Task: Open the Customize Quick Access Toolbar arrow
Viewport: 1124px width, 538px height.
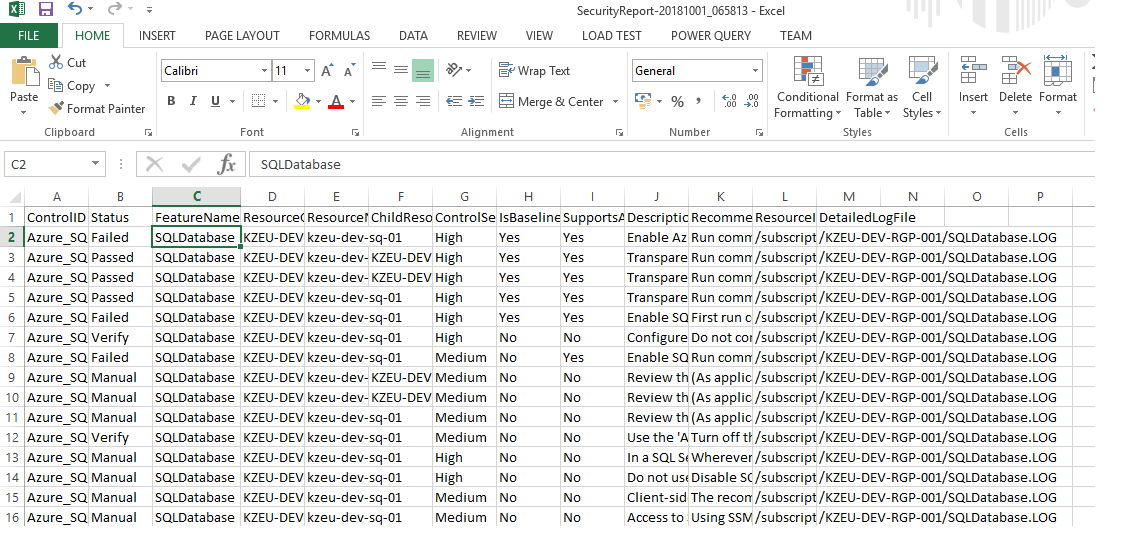Action: tap(149, 10)
